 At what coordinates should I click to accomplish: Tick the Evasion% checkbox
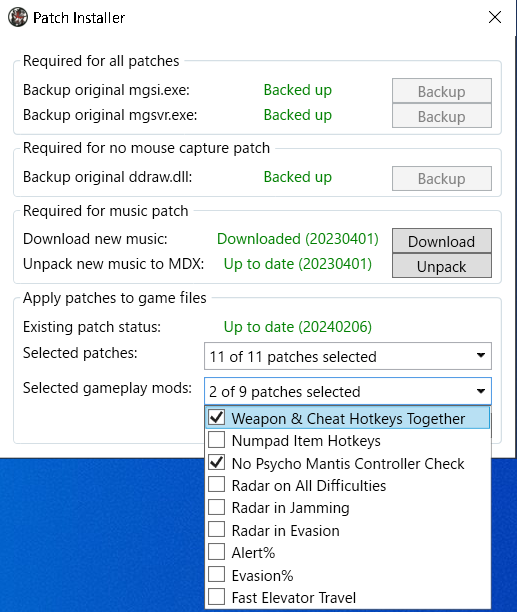(x=217, y=575)
